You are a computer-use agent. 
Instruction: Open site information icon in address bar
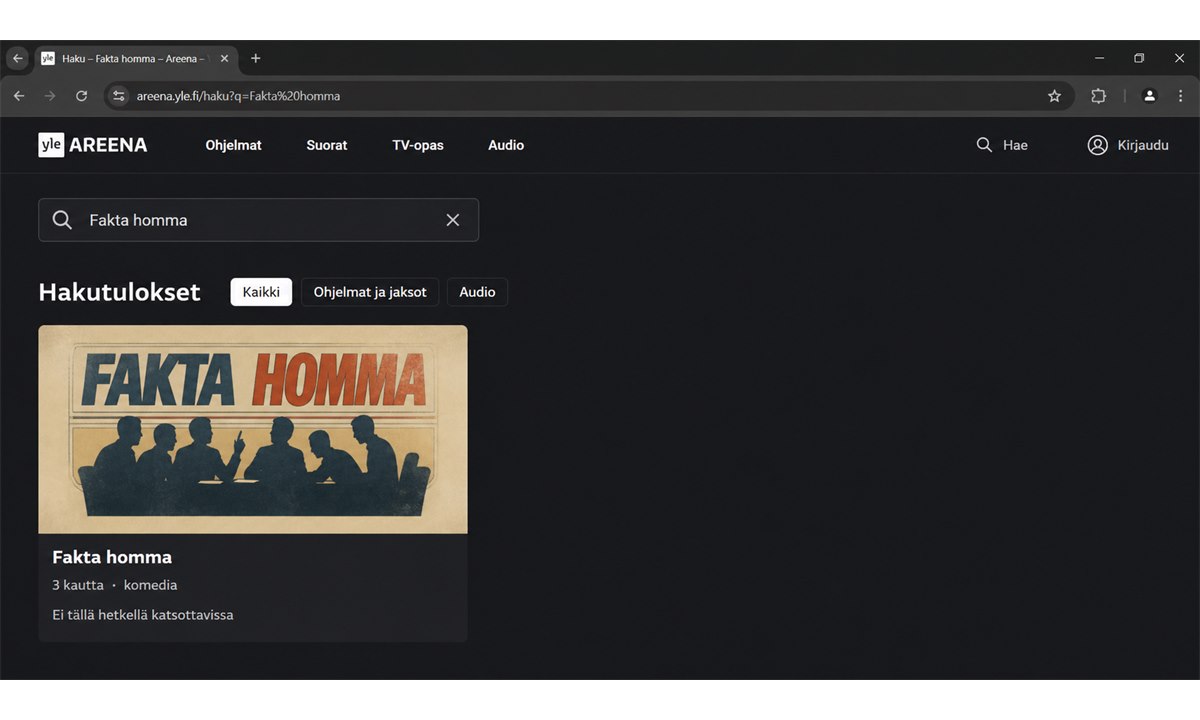[x=119, y=96]
